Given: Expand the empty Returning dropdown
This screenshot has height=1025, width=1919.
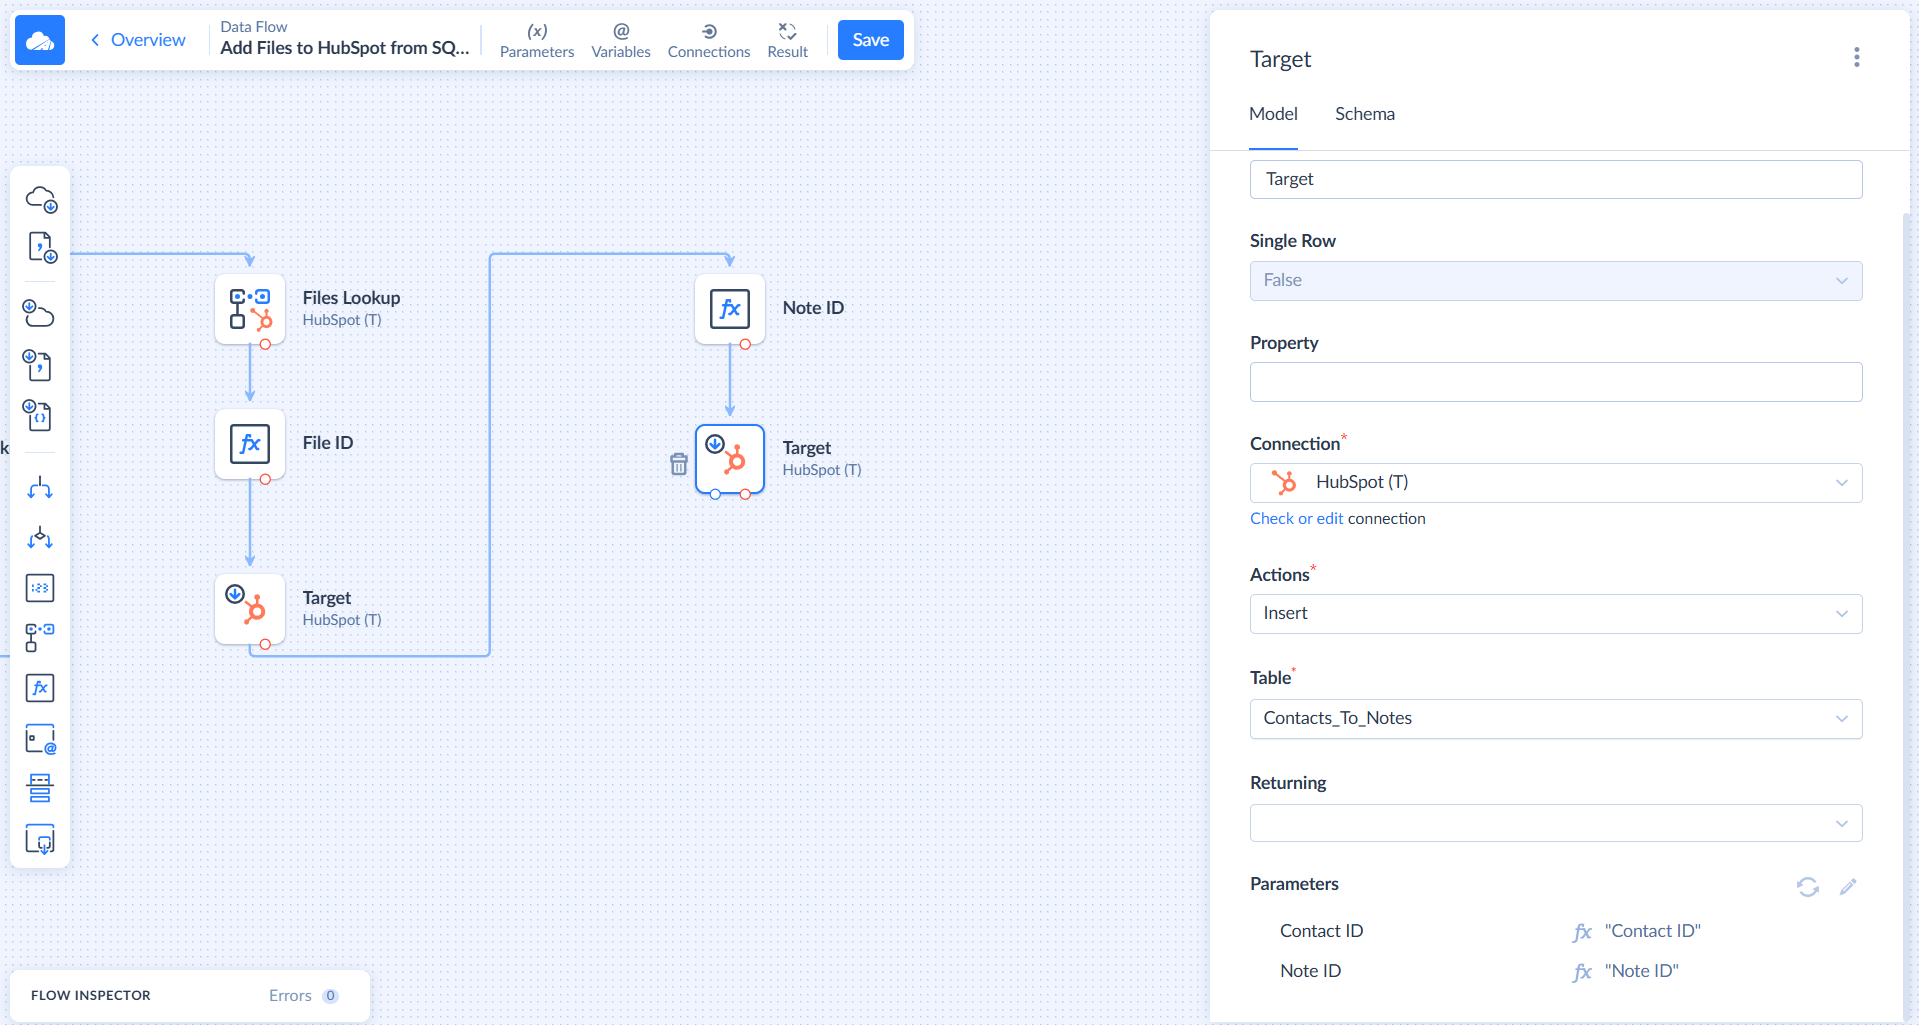Looking at the screenshot, I should (1555, 824).
